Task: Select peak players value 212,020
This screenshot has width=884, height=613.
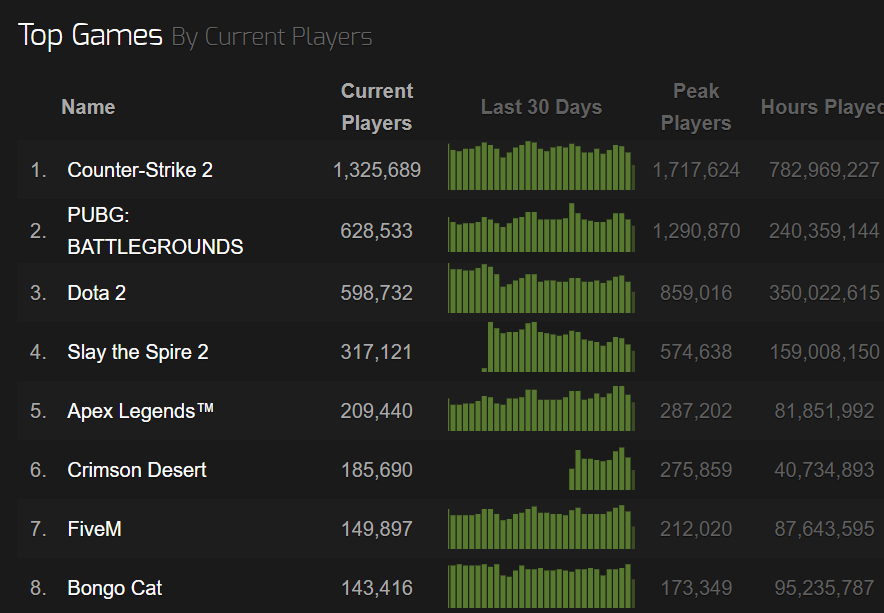Action: [x=696, y=529]
